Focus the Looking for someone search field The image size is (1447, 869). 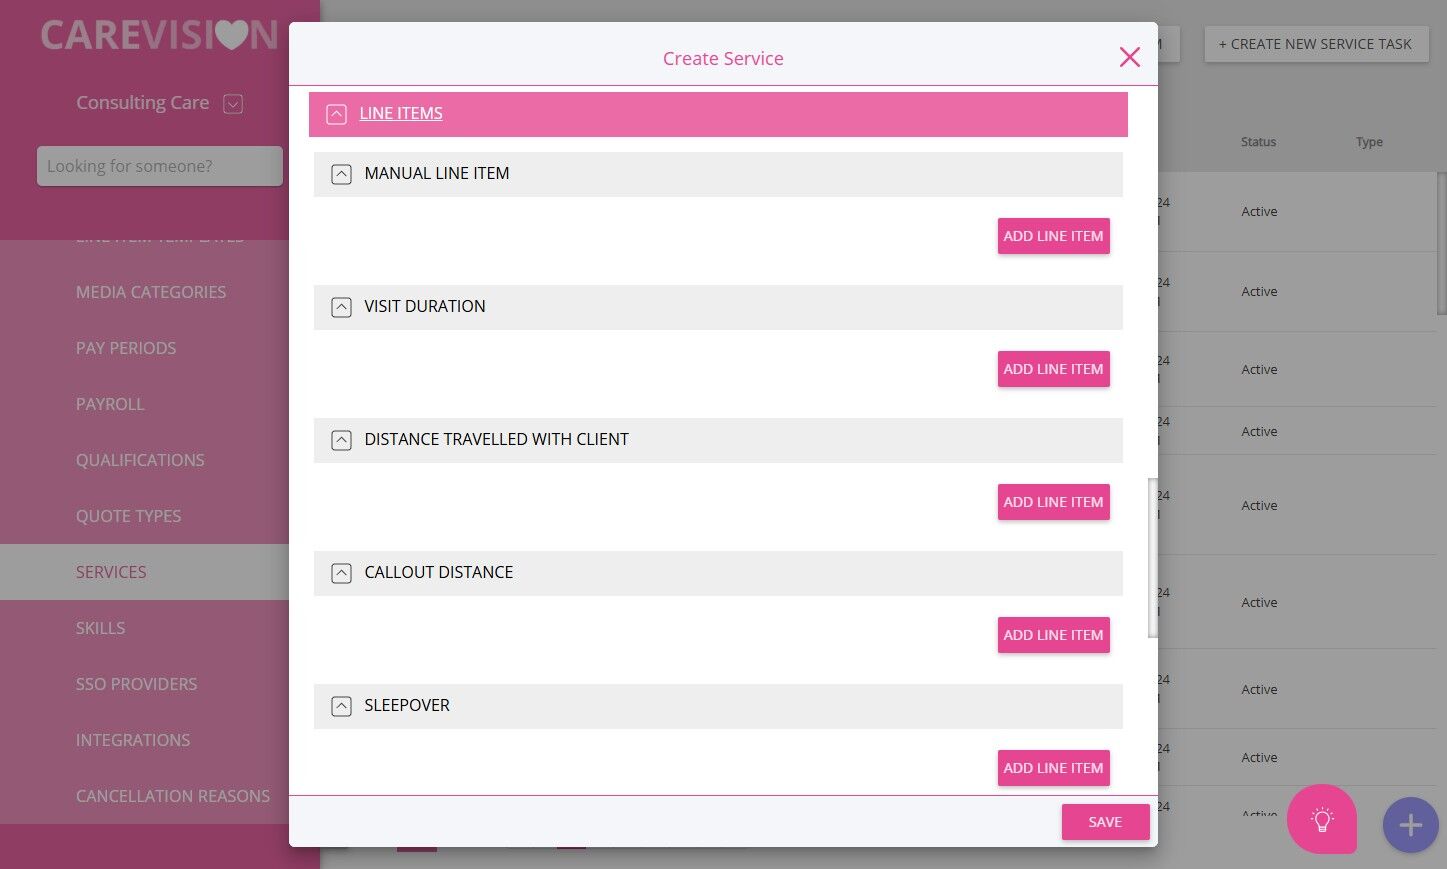(x=159, y=166)
